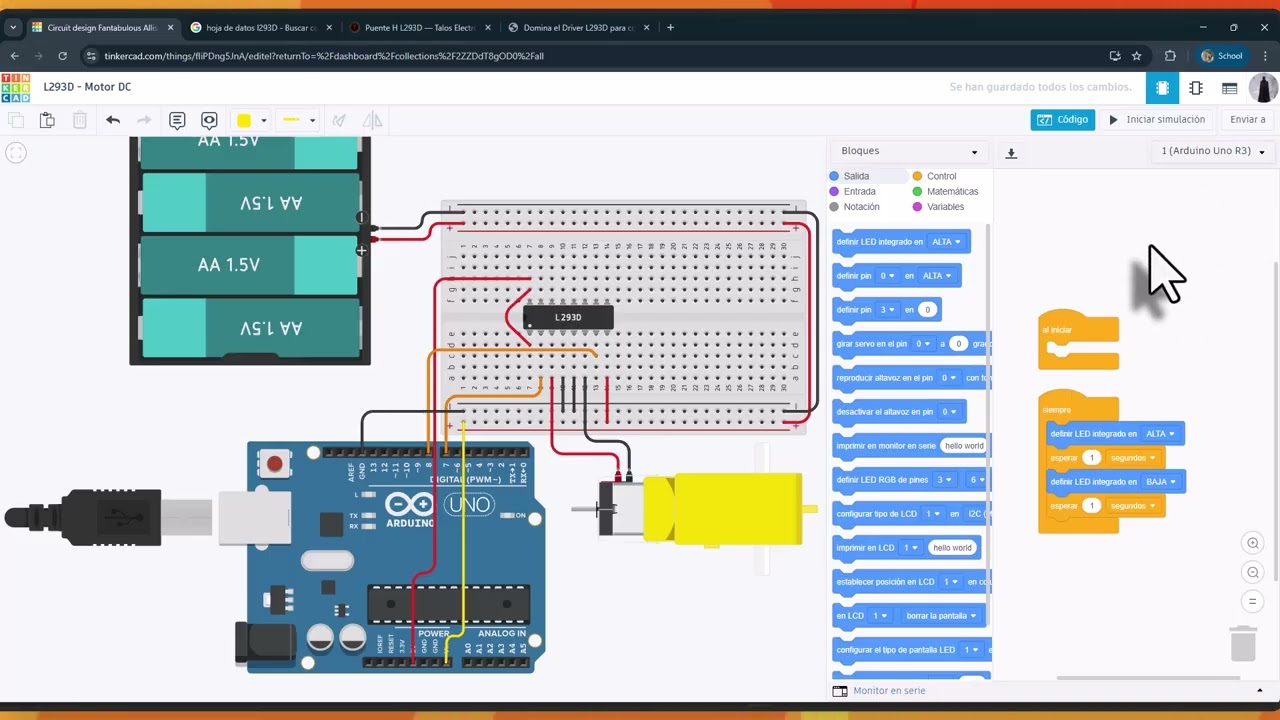Click the redo arrow icon
This screenshot has width=1280, height=720.
point(144,120)
